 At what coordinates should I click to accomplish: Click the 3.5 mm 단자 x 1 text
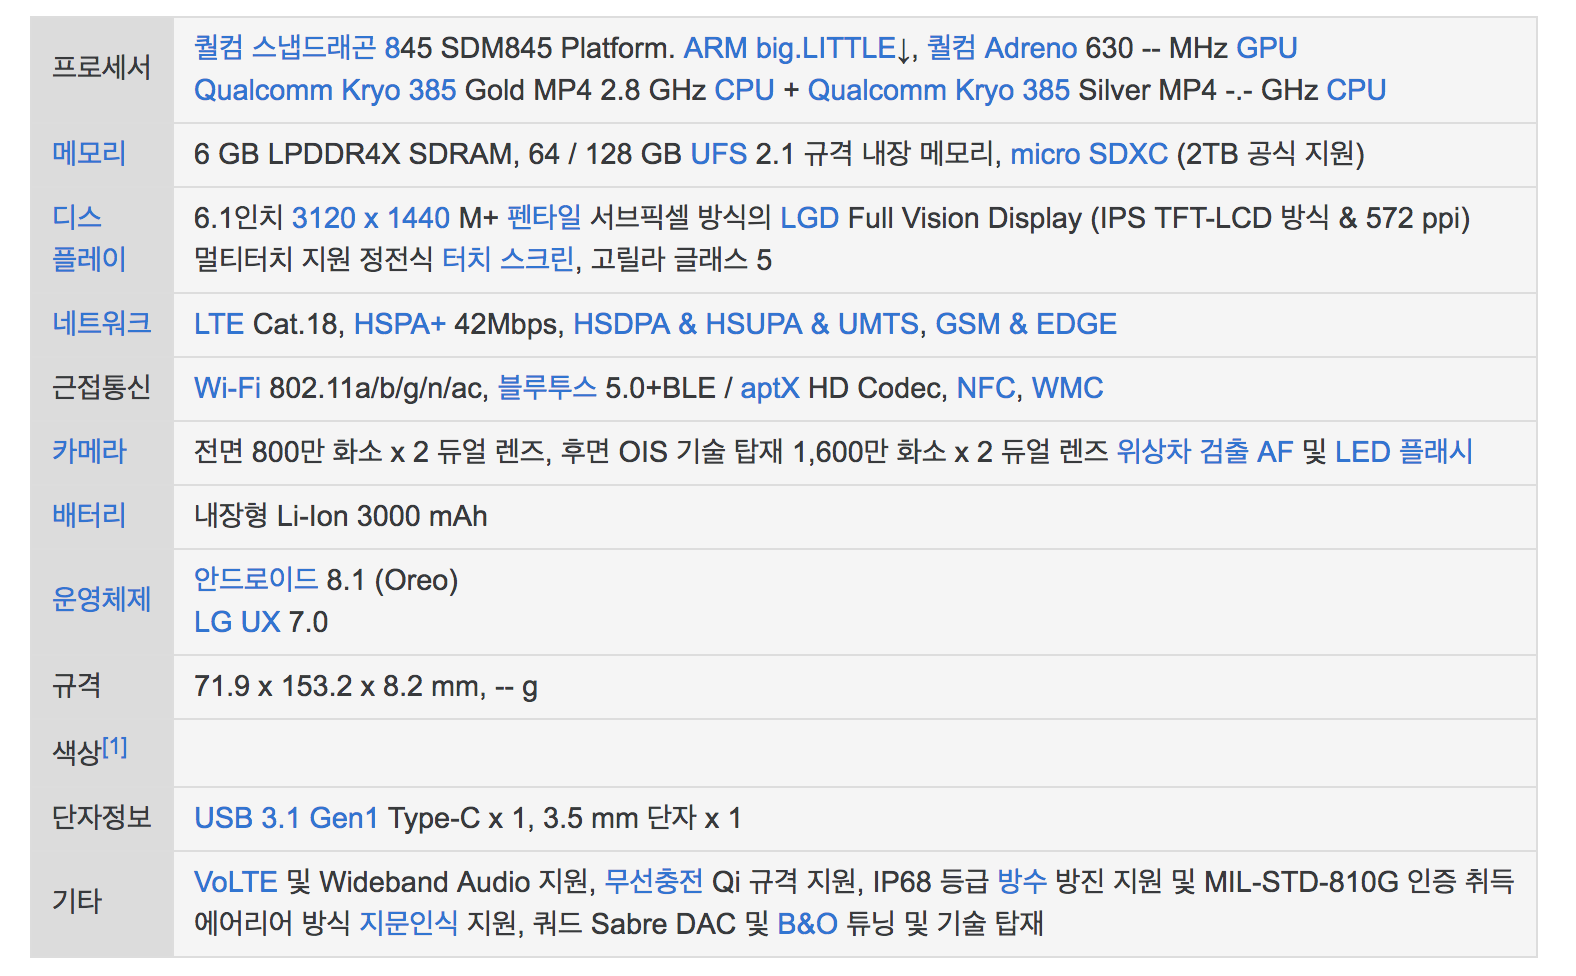tap(642, 818)
